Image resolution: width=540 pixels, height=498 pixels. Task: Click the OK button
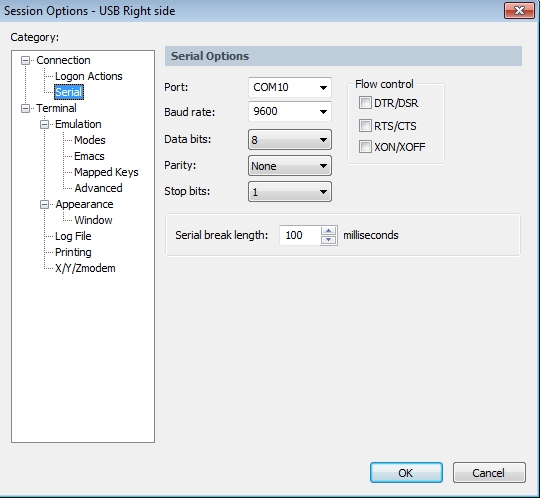coord(406,473)
